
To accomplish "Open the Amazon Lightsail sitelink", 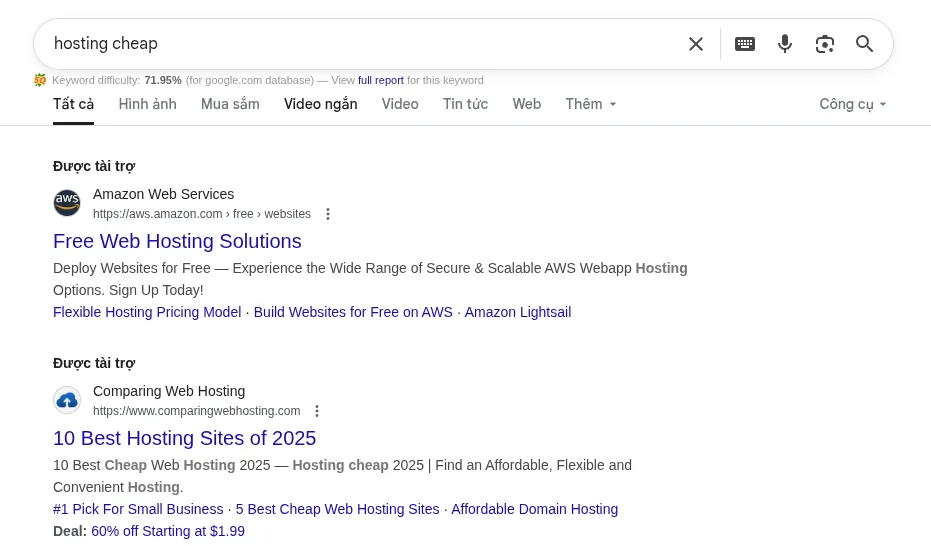I will (x=518, y=312).
